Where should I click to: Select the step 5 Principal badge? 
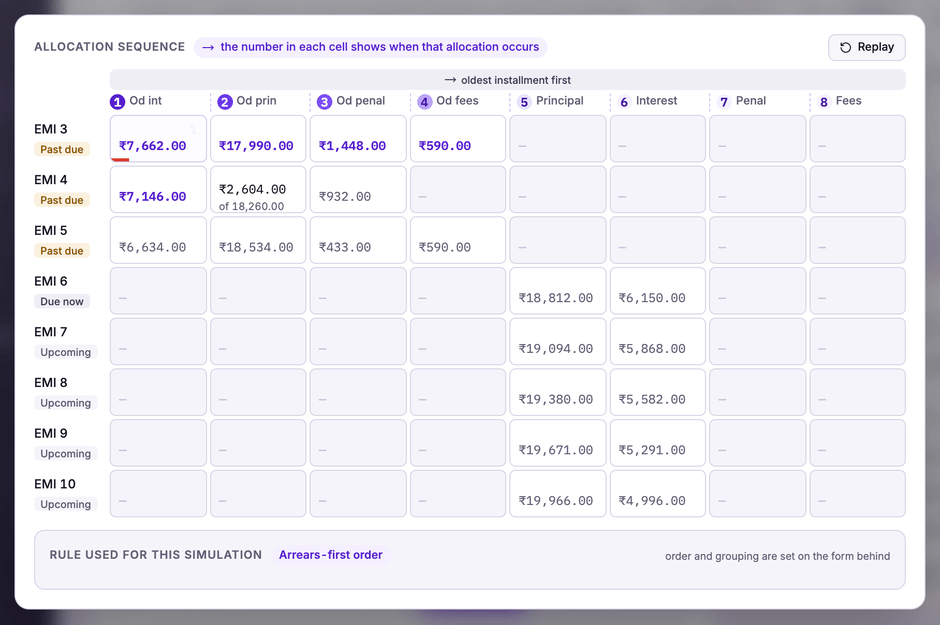tap(524, 102)
